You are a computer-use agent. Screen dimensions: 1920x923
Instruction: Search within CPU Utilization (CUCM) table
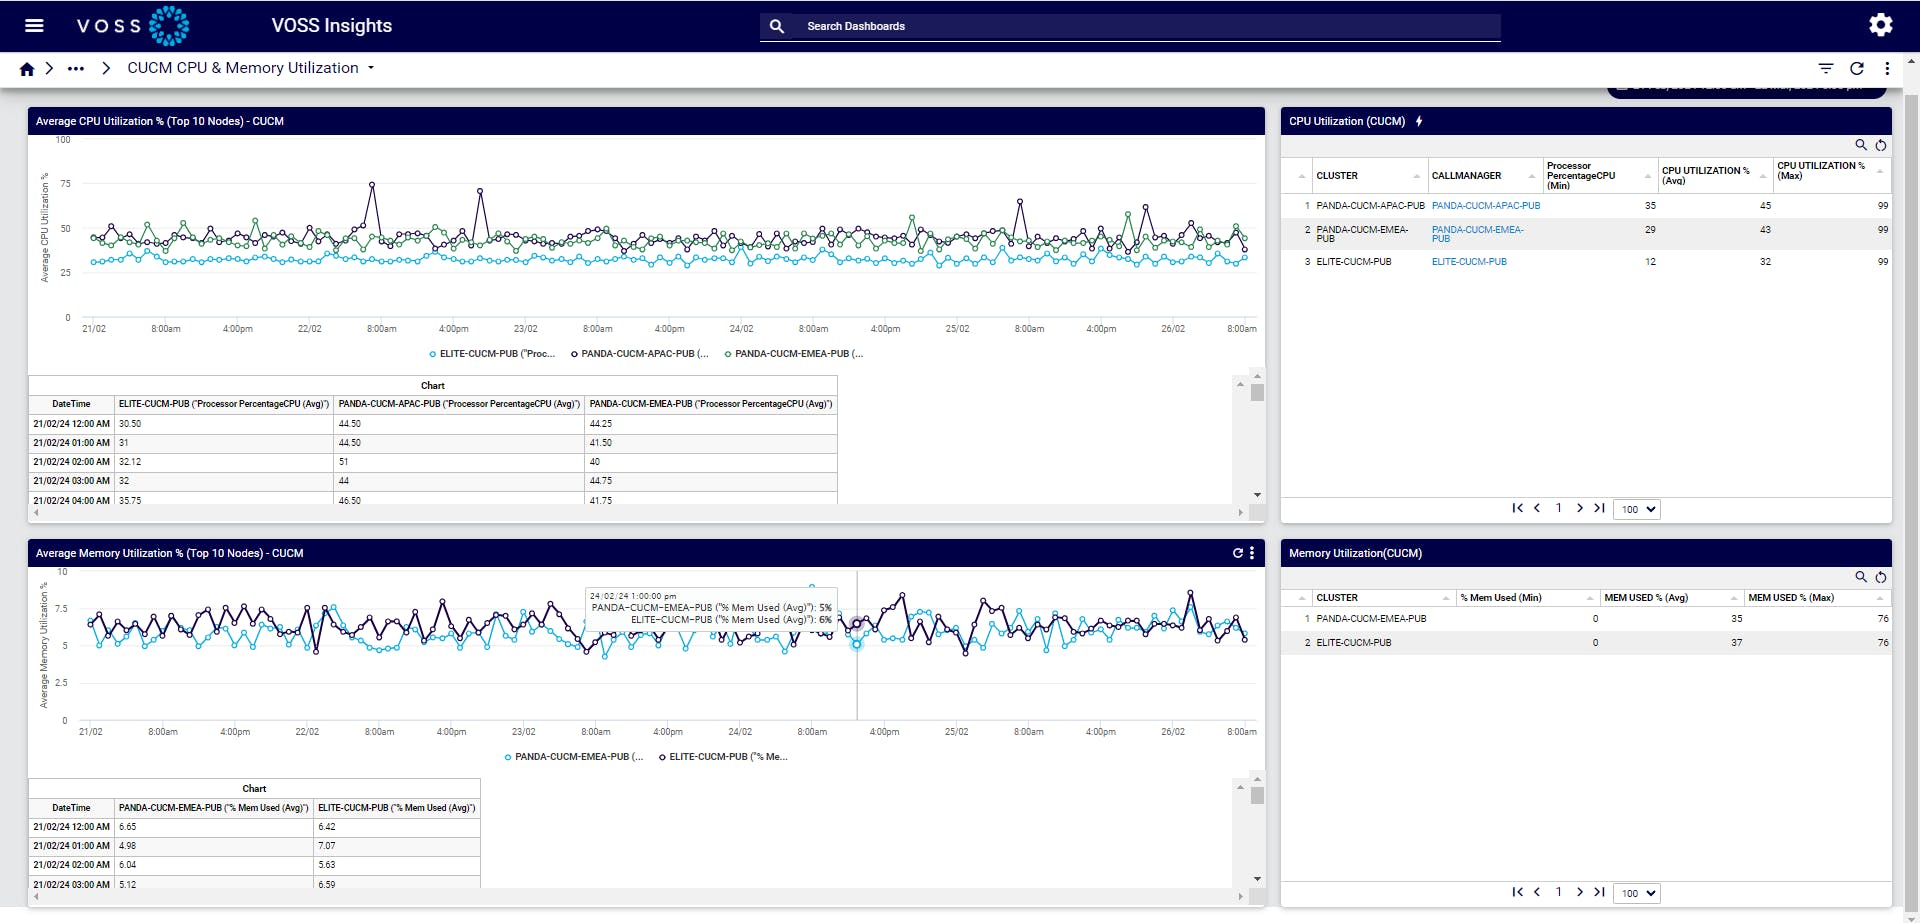(1861, 145)
